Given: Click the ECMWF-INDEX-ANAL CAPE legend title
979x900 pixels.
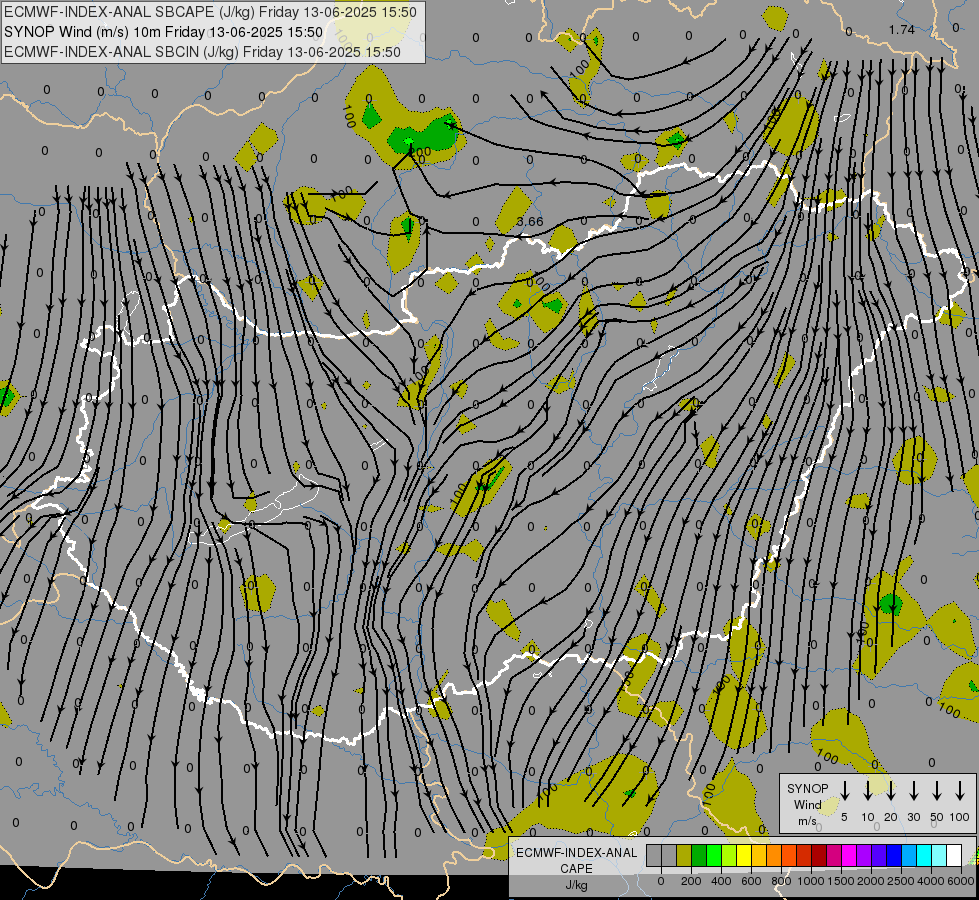Looking at the screenshot, I should pos(576,860).
